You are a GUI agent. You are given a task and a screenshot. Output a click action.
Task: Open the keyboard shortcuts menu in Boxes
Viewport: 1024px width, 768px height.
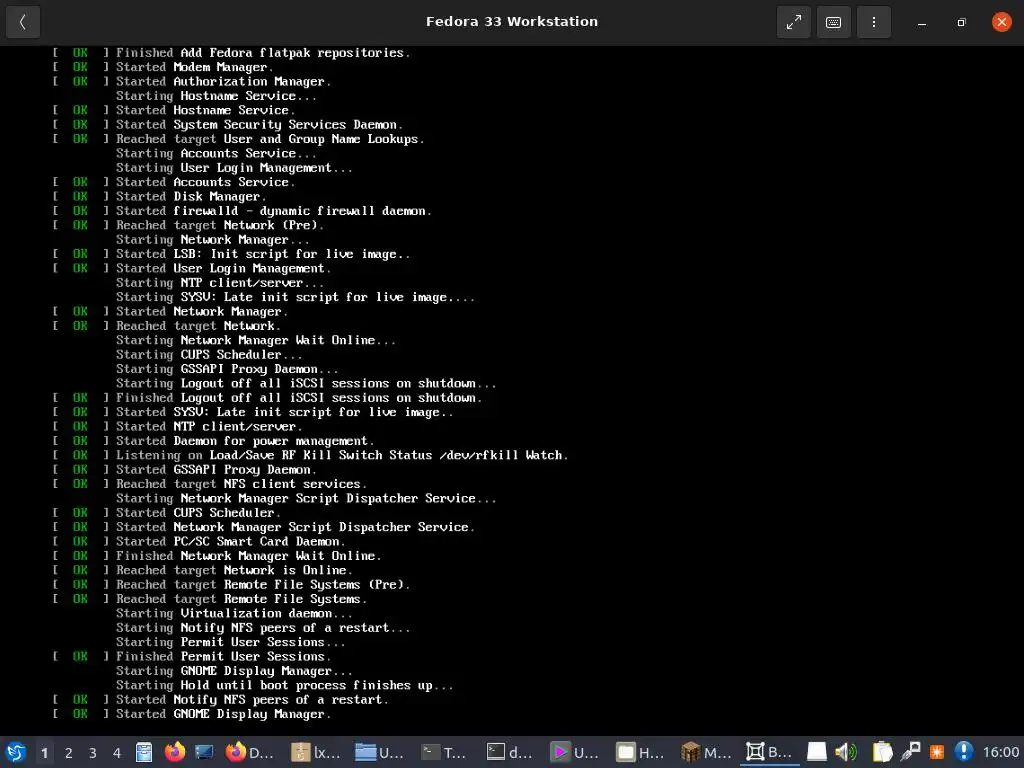tap(833, 22)
